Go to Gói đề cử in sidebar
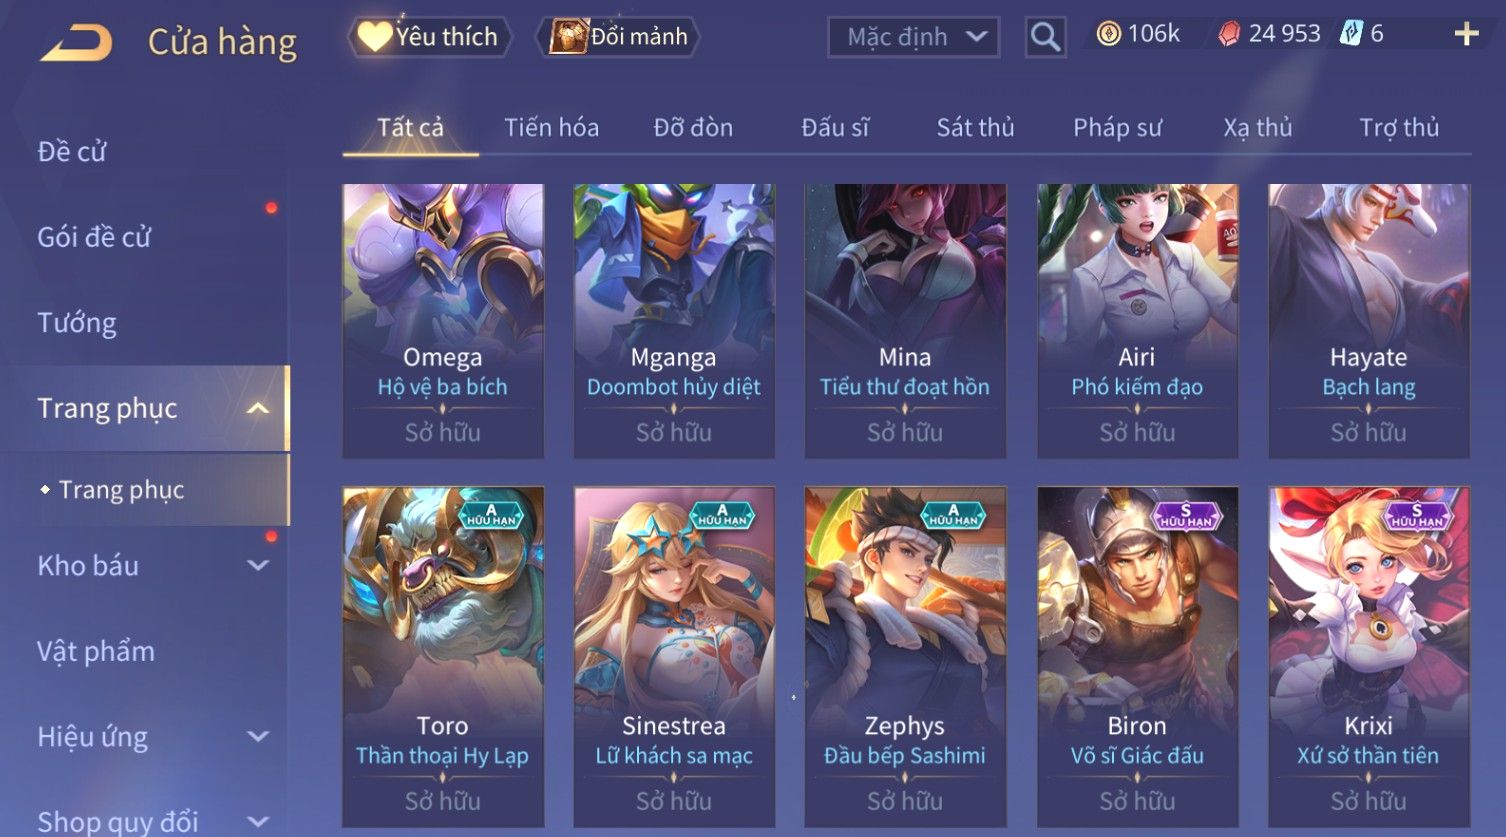 point(94,237)
